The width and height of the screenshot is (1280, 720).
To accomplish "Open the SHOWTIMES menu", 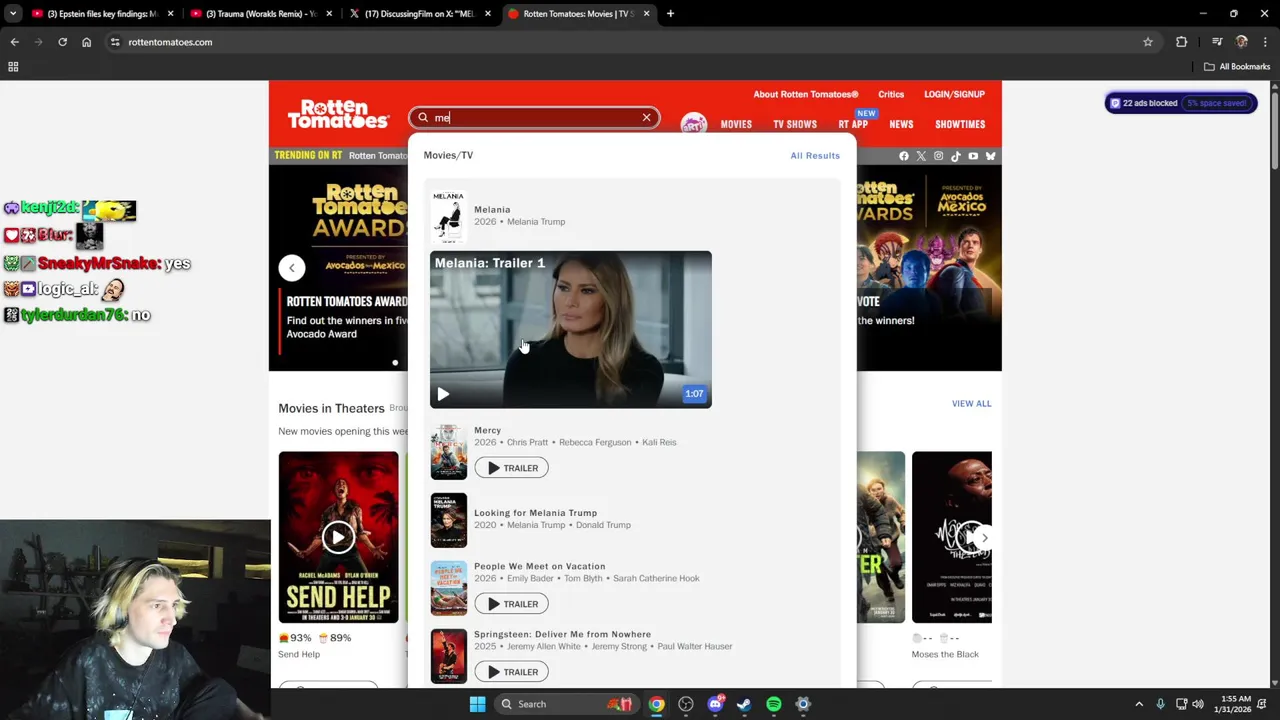I will coord(960,125).
